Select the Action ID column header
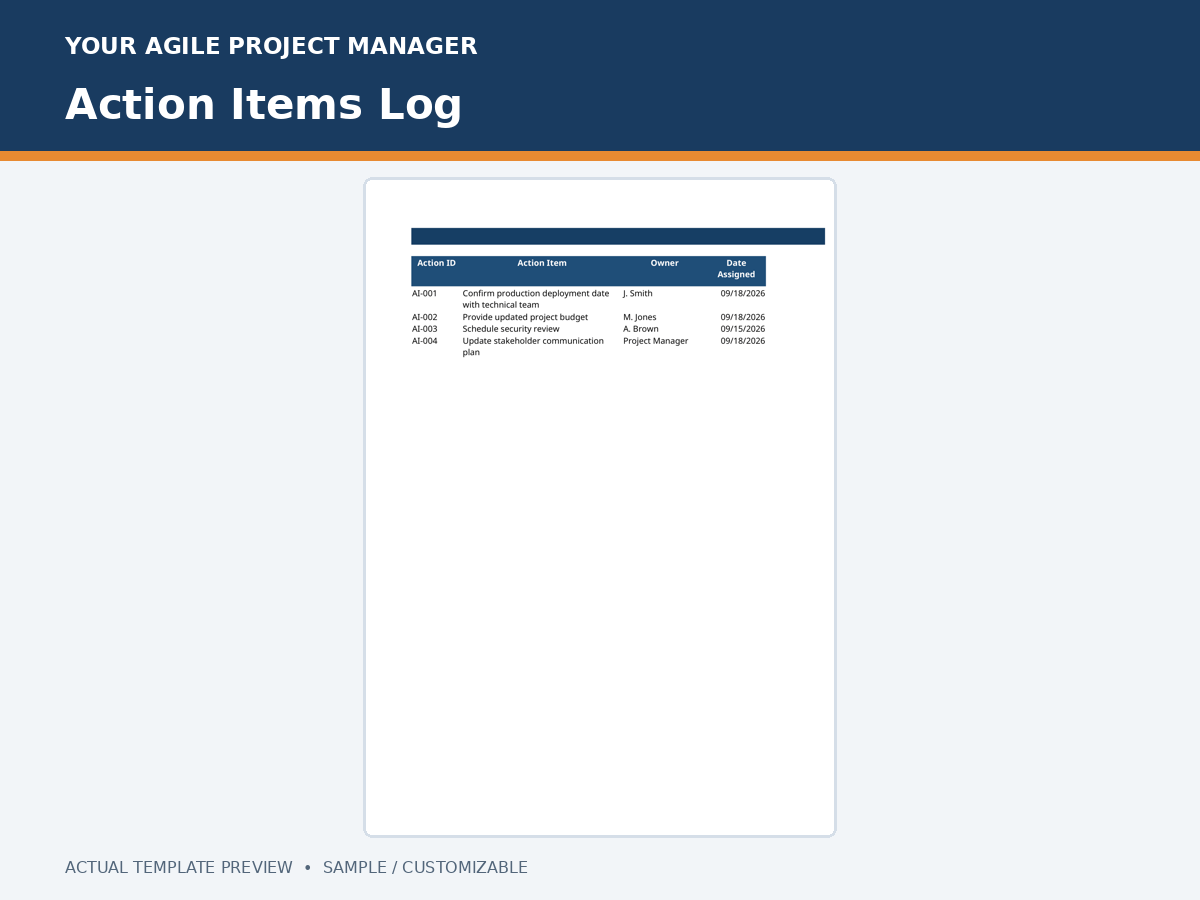The width and height of the screenshot is (1200, 900). 436,264
